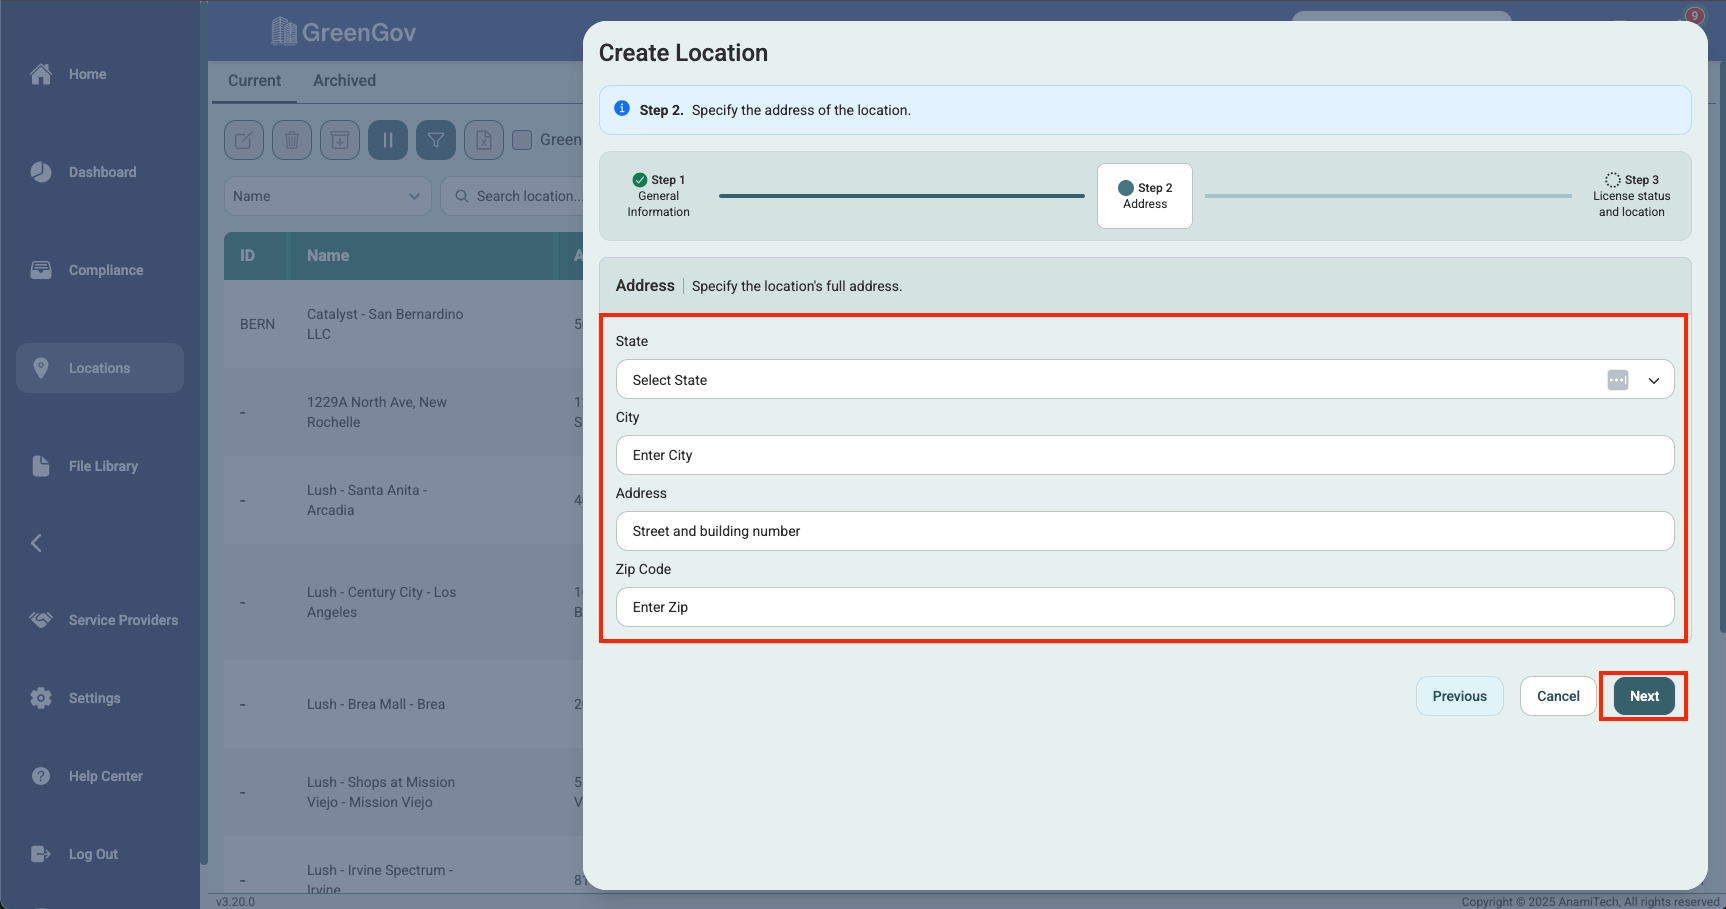Cancel the Create Location dialog

pyautogui.click(x=1557, y=696)
